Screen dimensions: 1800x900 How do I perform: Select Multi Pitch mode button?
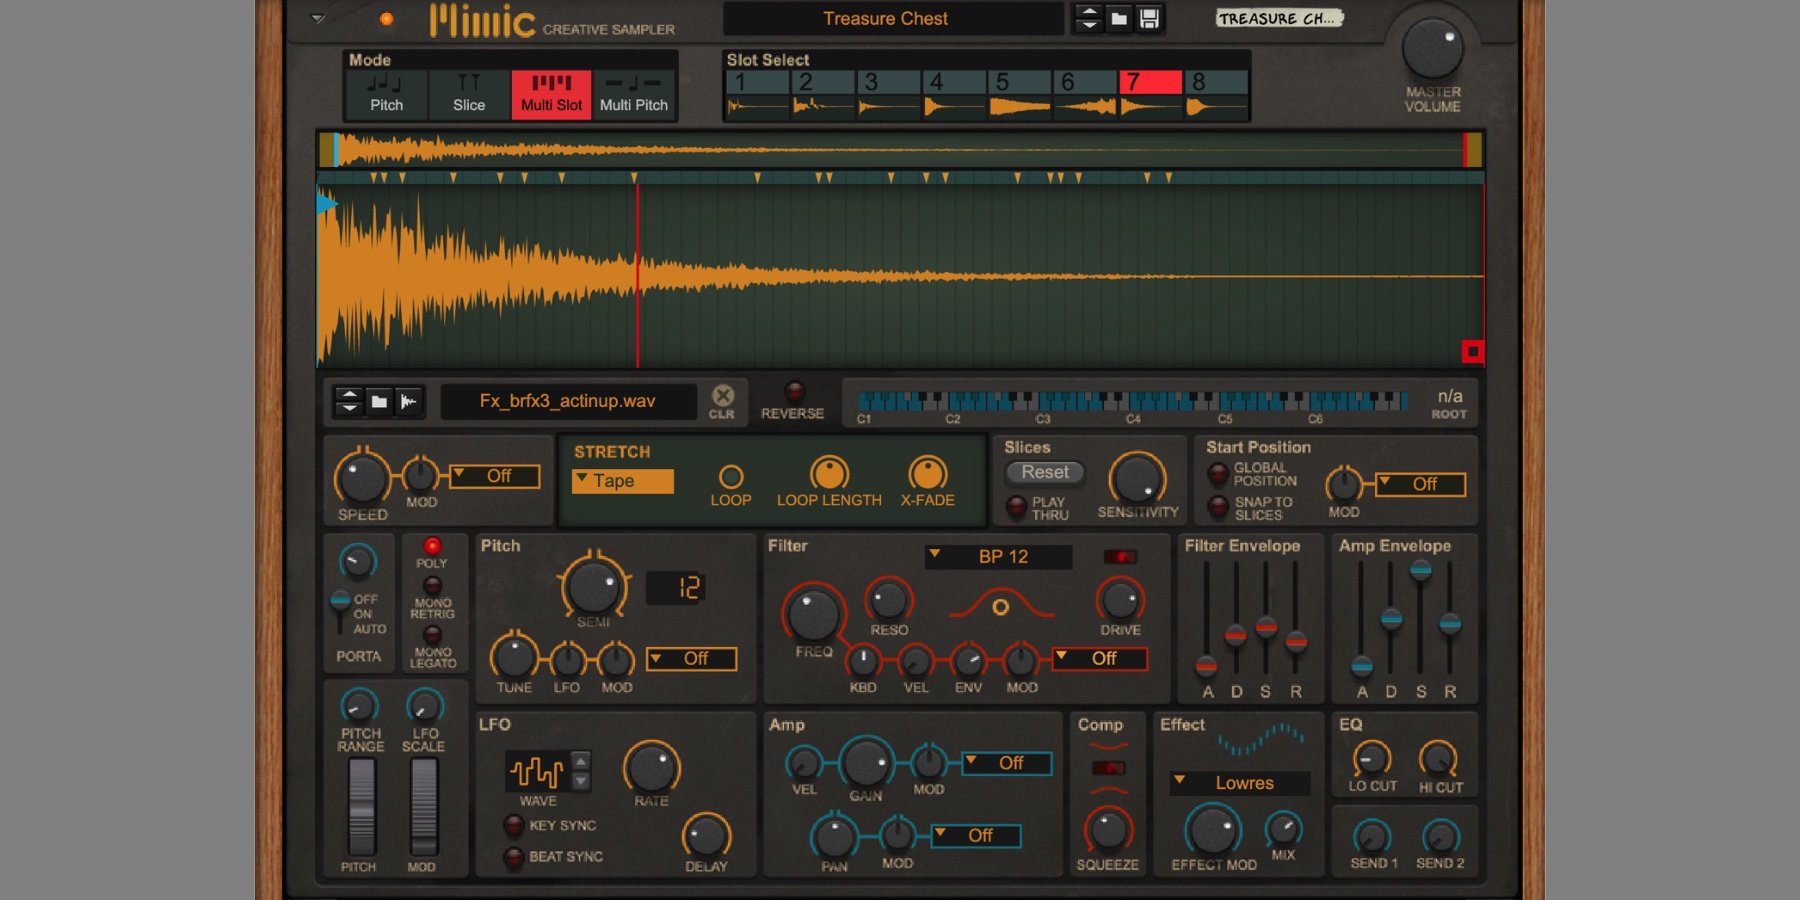[633, 94]
